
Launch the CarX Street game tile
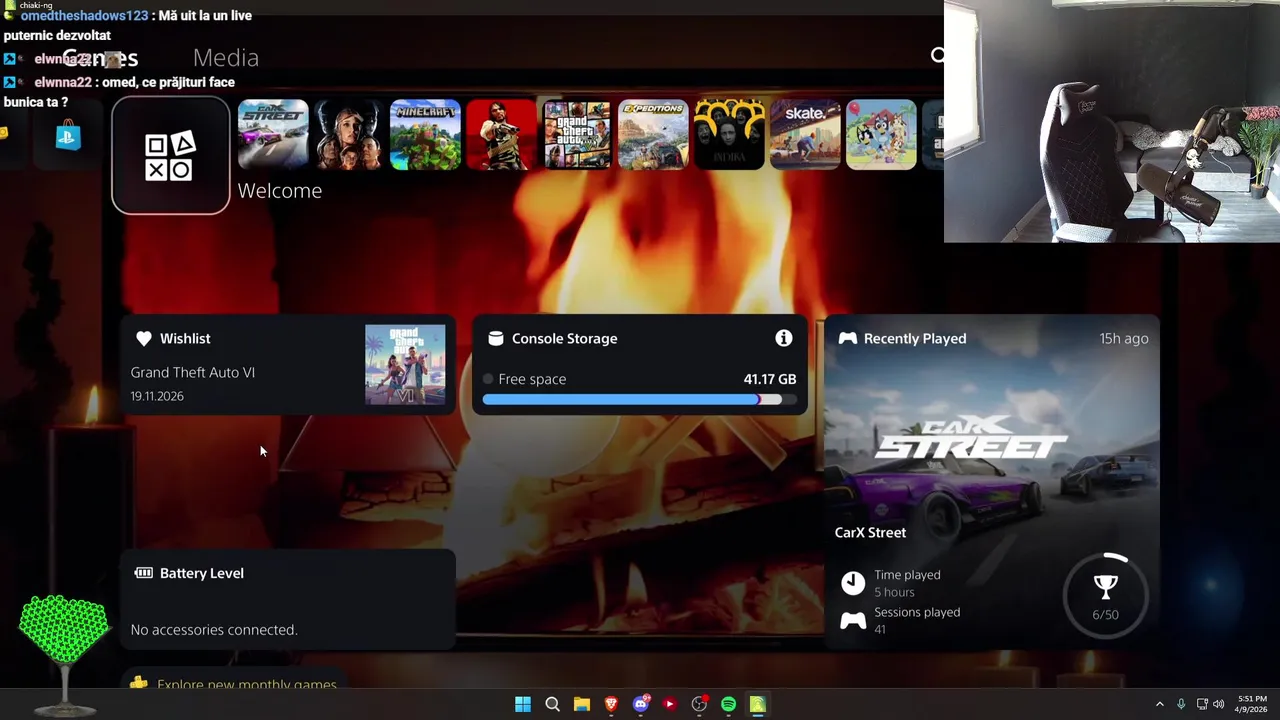tap(273, 134)
